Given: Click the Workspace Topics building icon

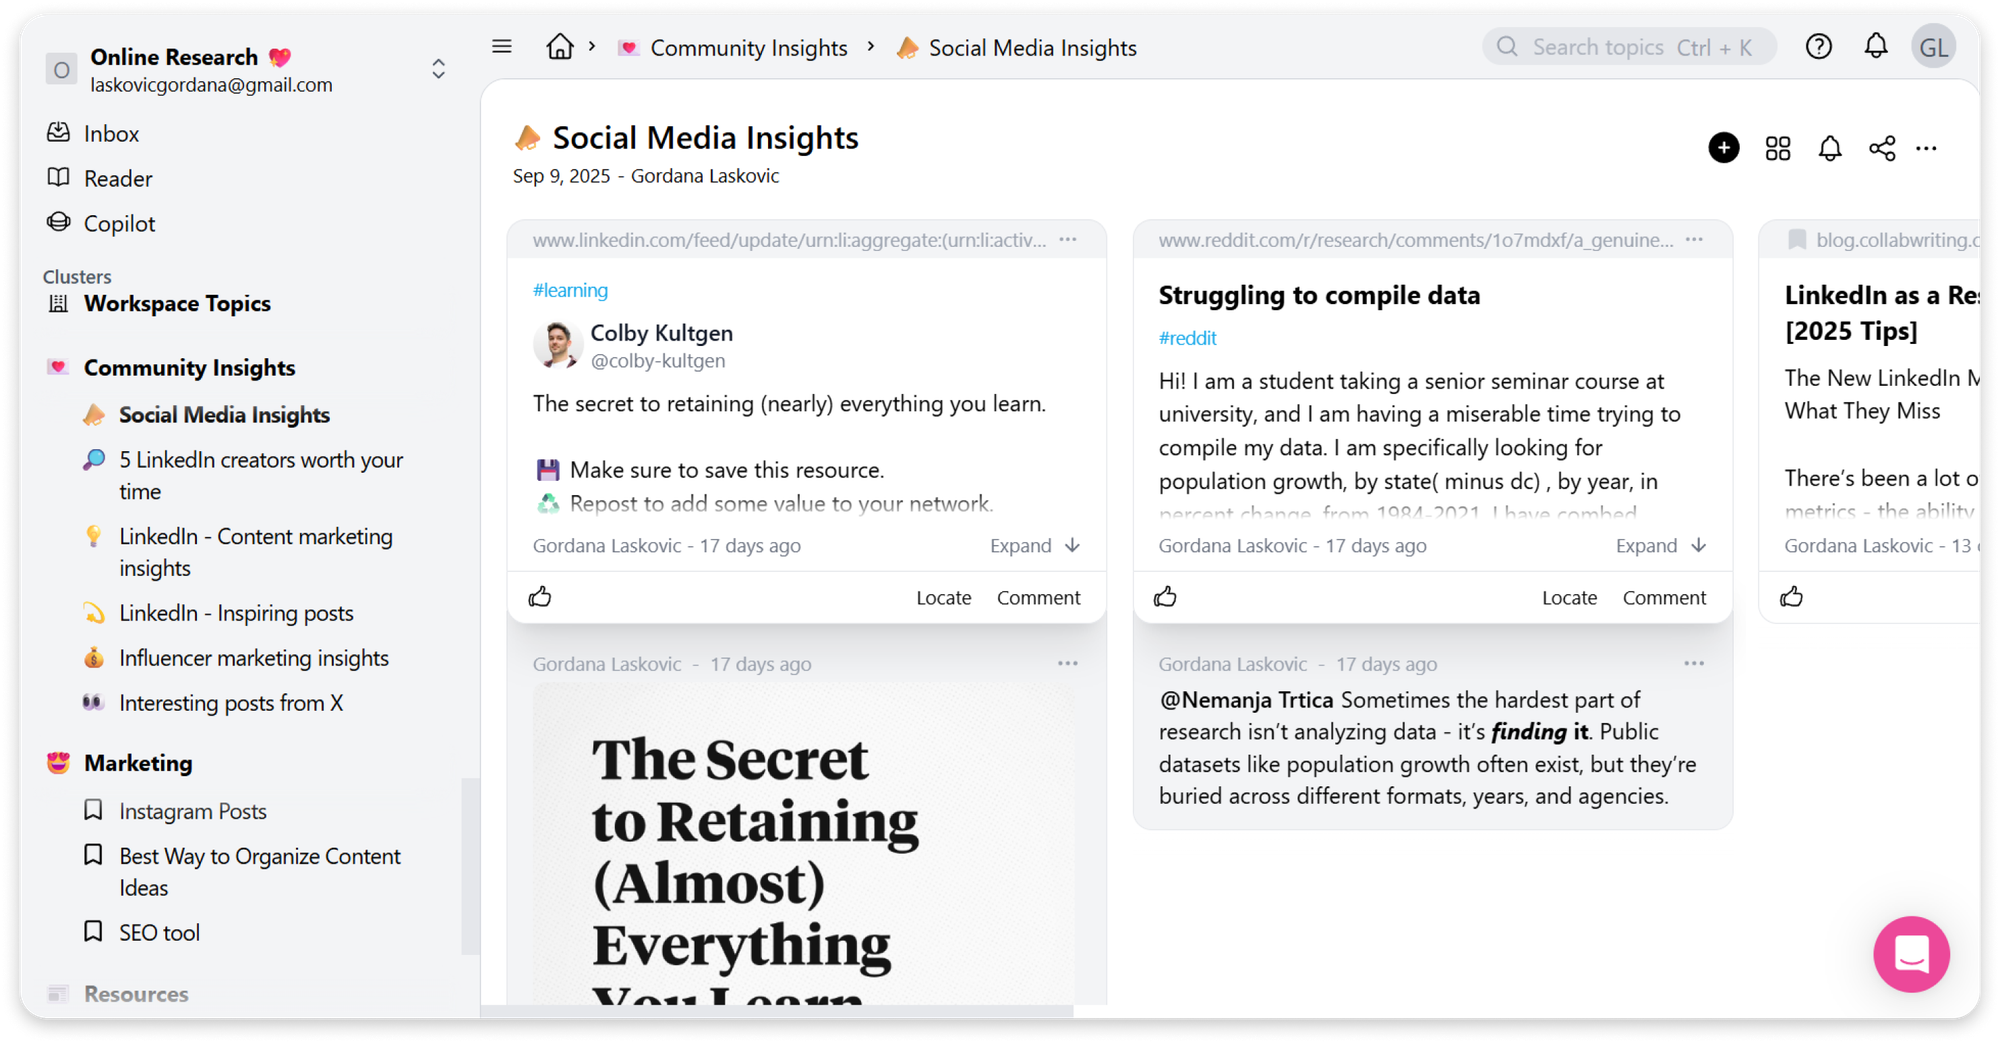Looking at the screenshot, I should coord(59,303).
